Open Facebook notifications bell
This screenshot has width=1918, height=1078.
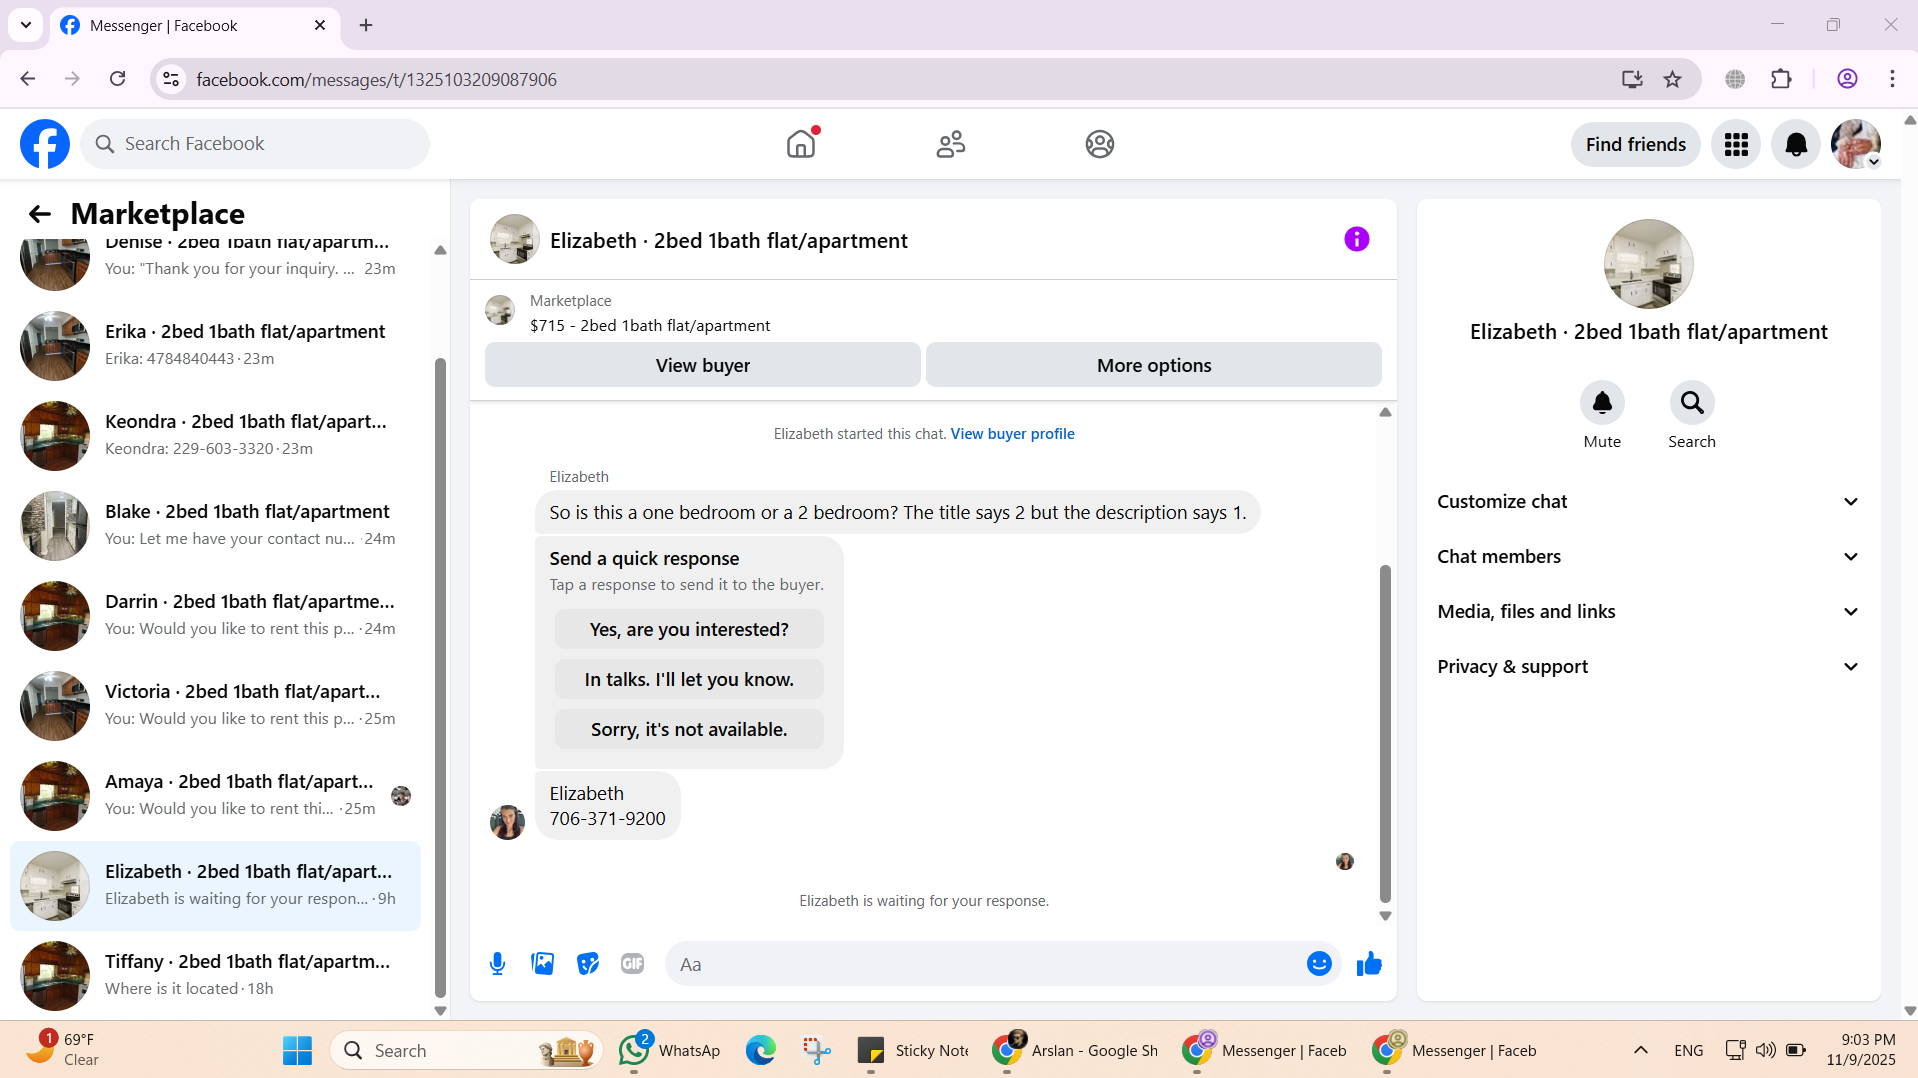pos(1796,145)
